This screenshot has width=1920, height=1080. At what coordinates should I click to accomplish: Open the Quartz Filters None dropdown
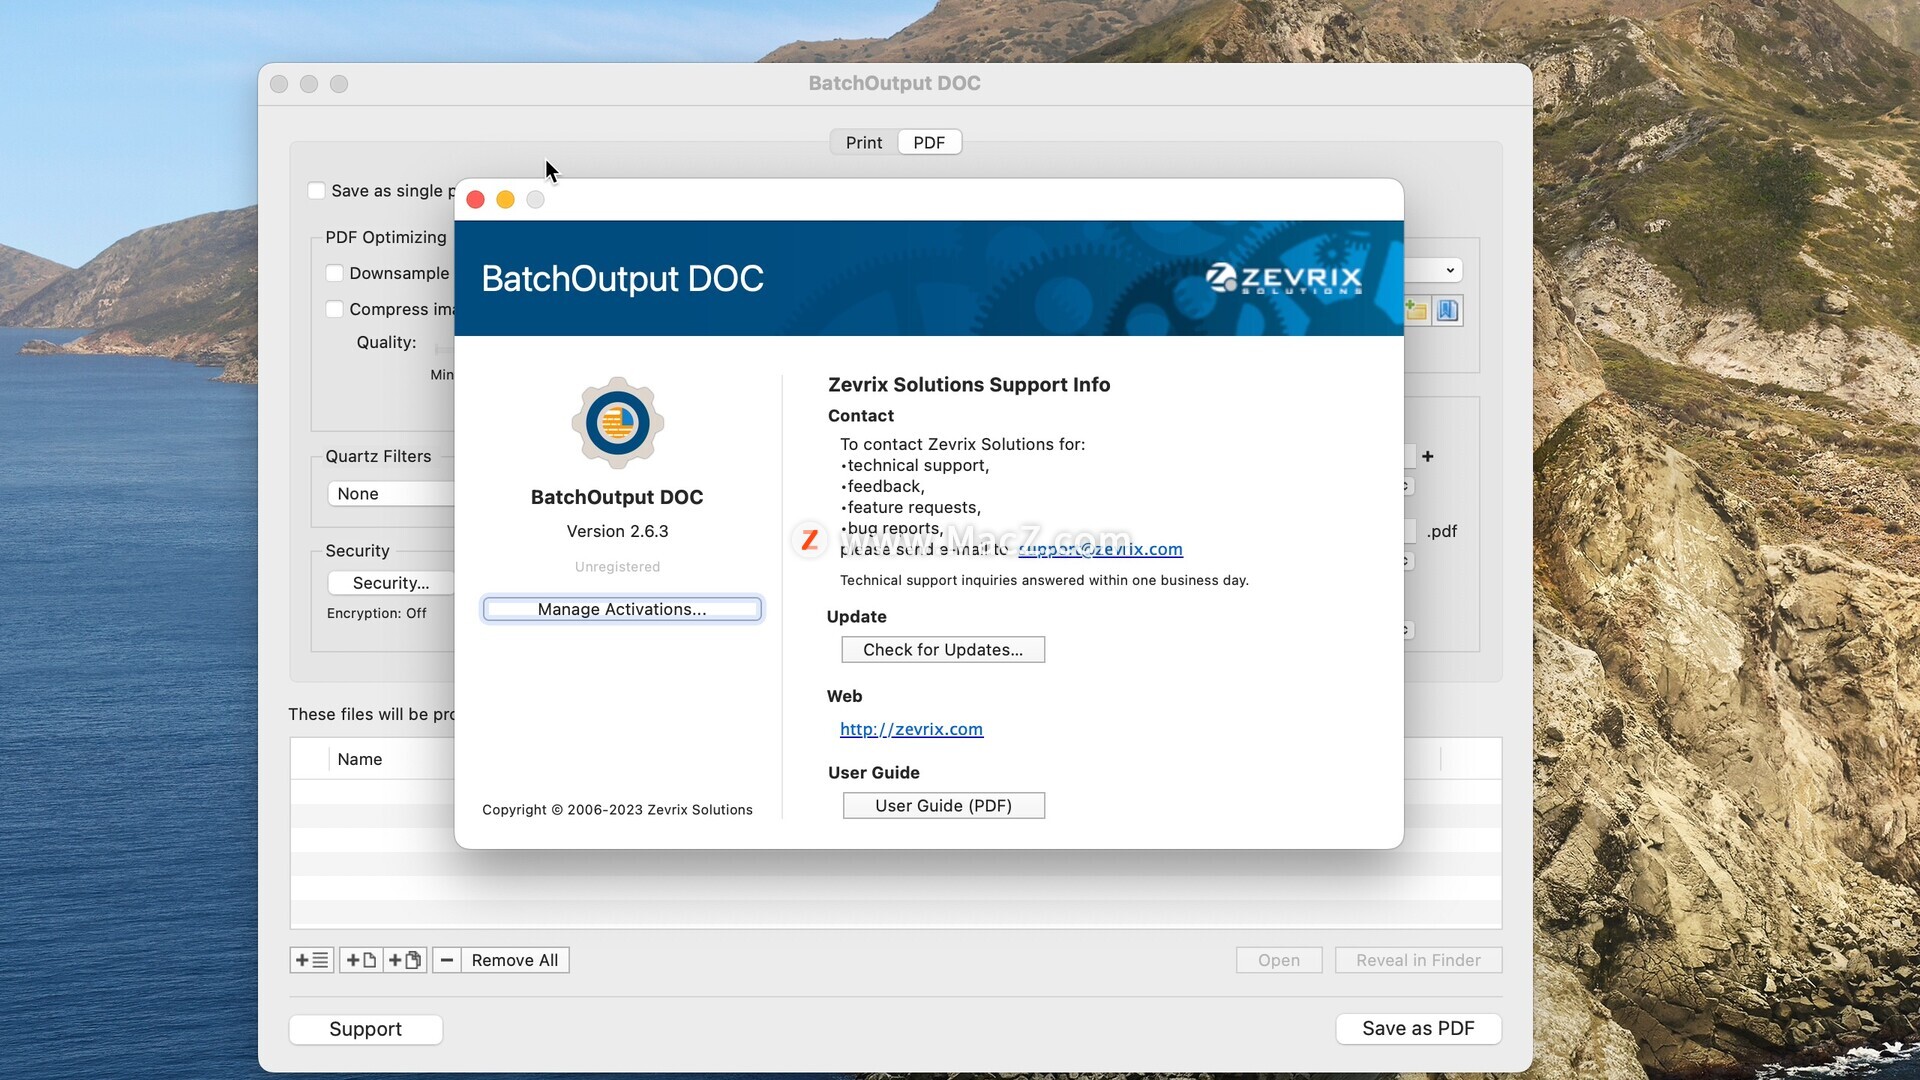[x=391, y=494]
